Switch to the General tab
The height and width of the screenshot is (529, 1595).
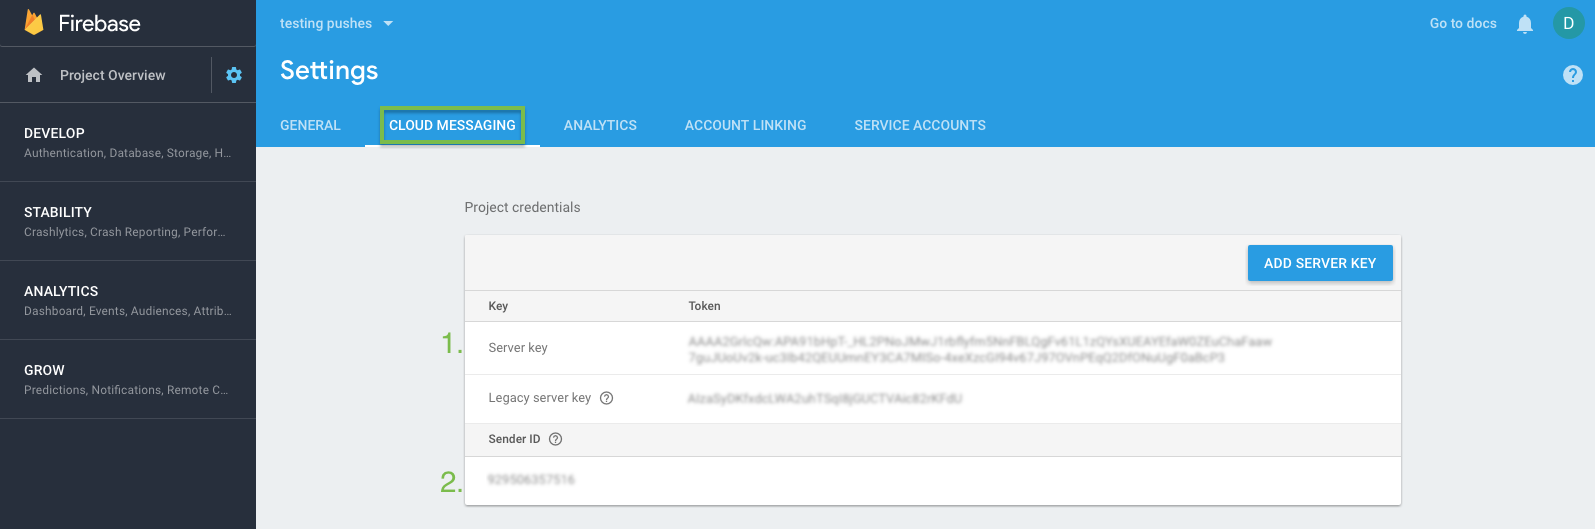(310, 125)
